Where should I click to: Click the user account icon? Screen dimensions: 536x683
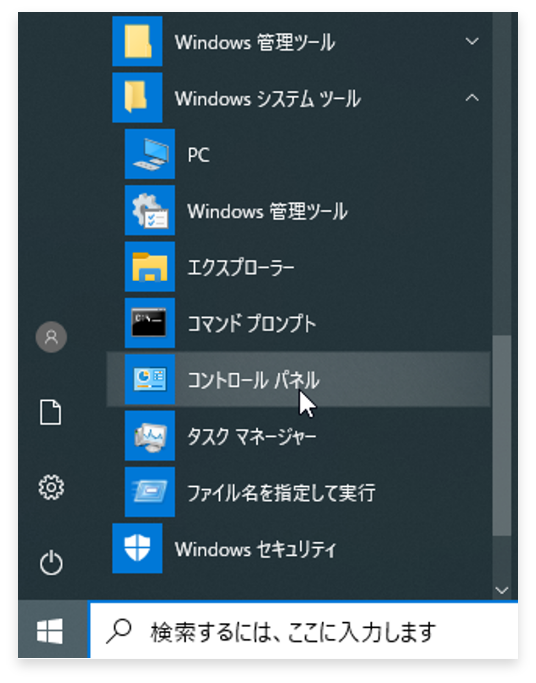[51, 337]
